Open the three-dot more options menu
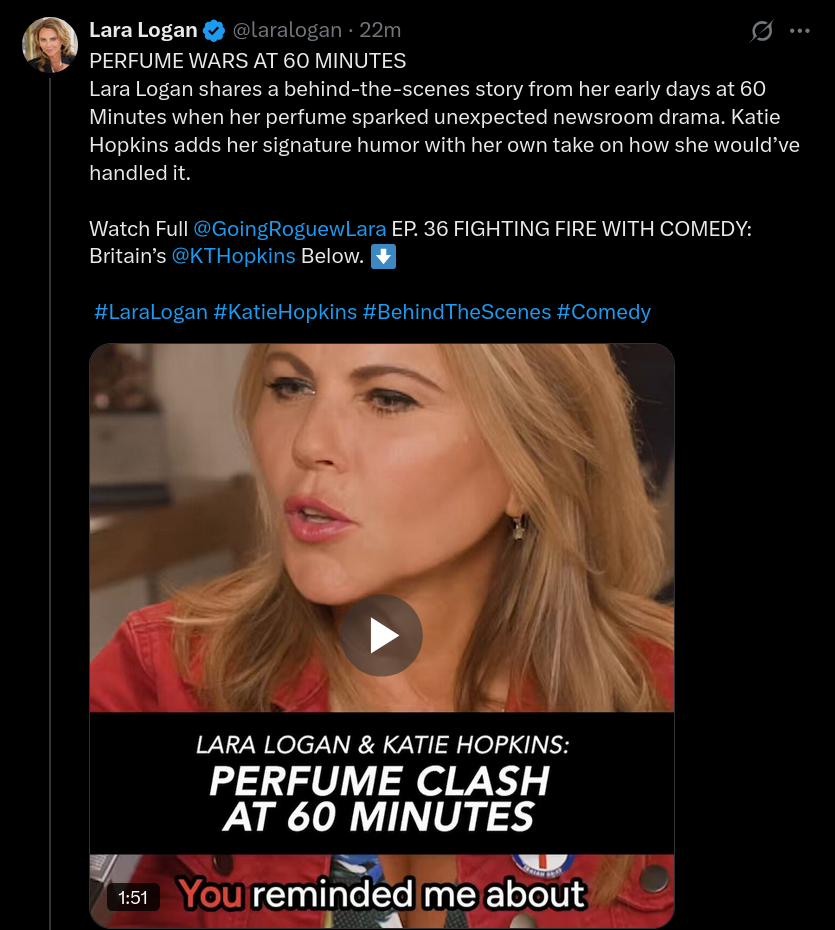 coord(799,31)
